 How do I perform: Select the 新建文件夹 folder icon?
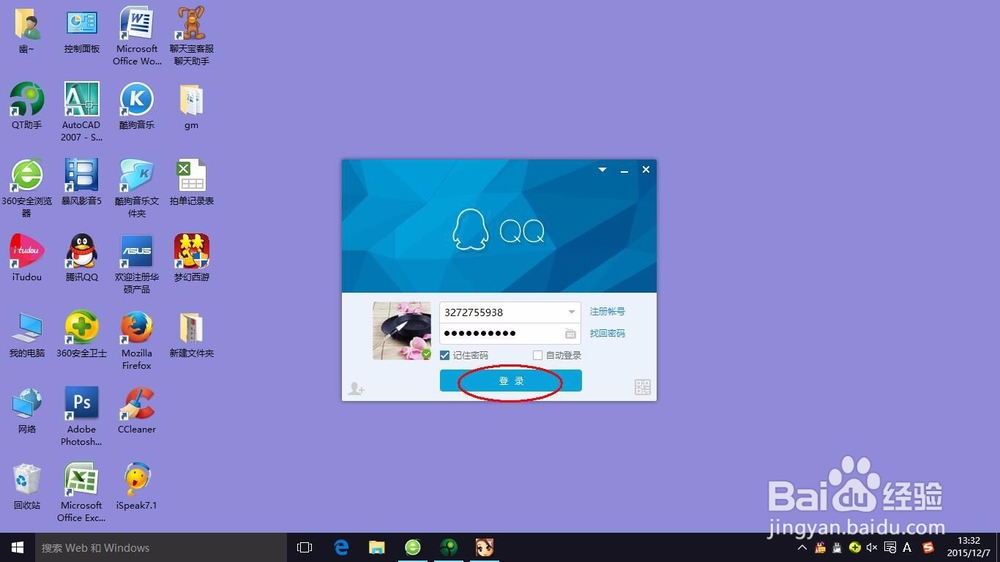191,334
